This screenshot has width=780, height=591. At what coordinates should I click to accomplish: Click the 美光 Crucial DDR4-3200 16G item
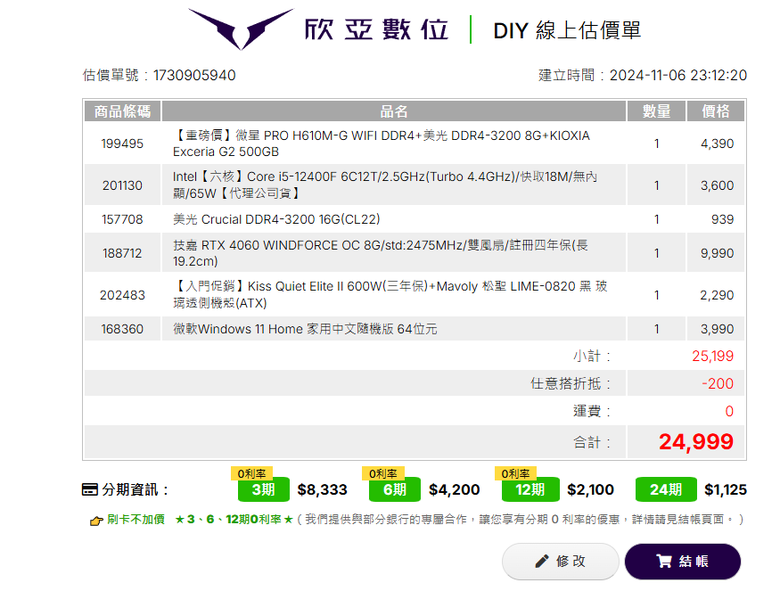point(277,219)
